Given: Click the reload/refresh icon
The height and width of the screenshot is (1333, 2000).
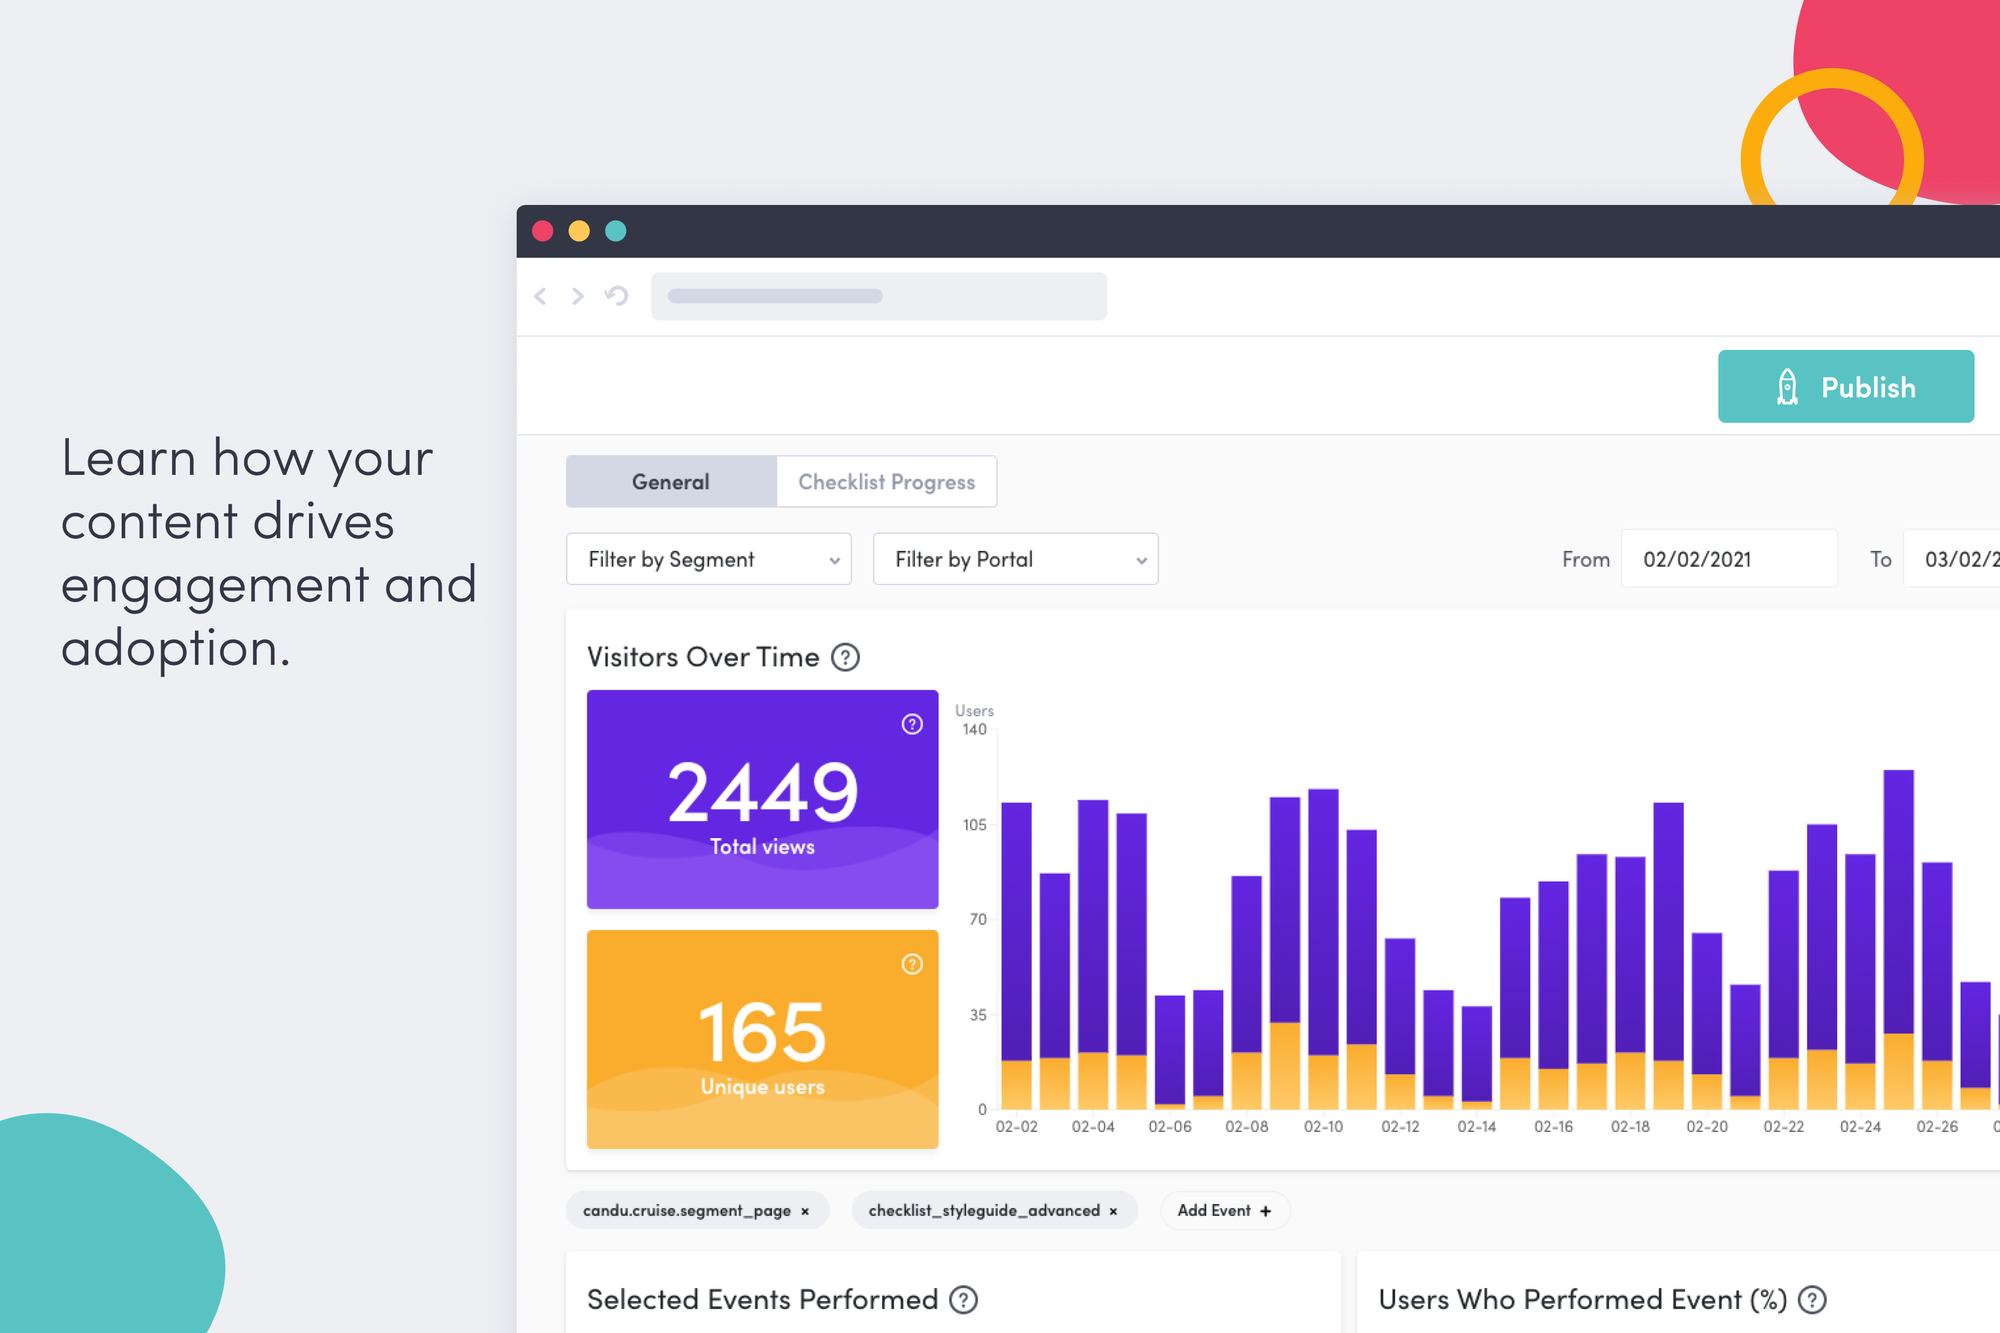Looking at the screenshot, I should (614, 296).
